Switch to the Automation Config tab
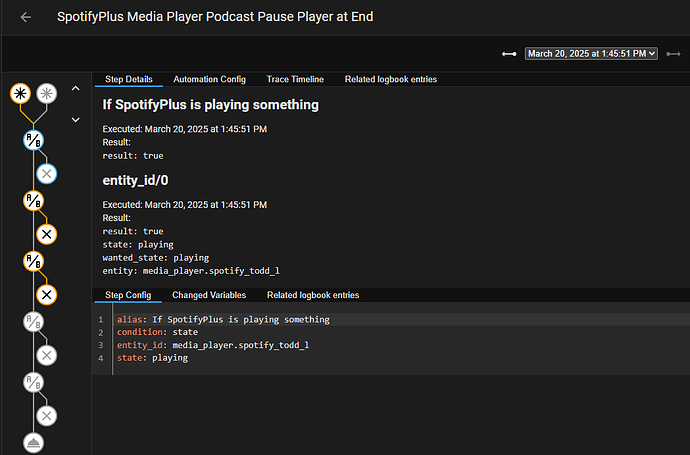 click(209, 79)
